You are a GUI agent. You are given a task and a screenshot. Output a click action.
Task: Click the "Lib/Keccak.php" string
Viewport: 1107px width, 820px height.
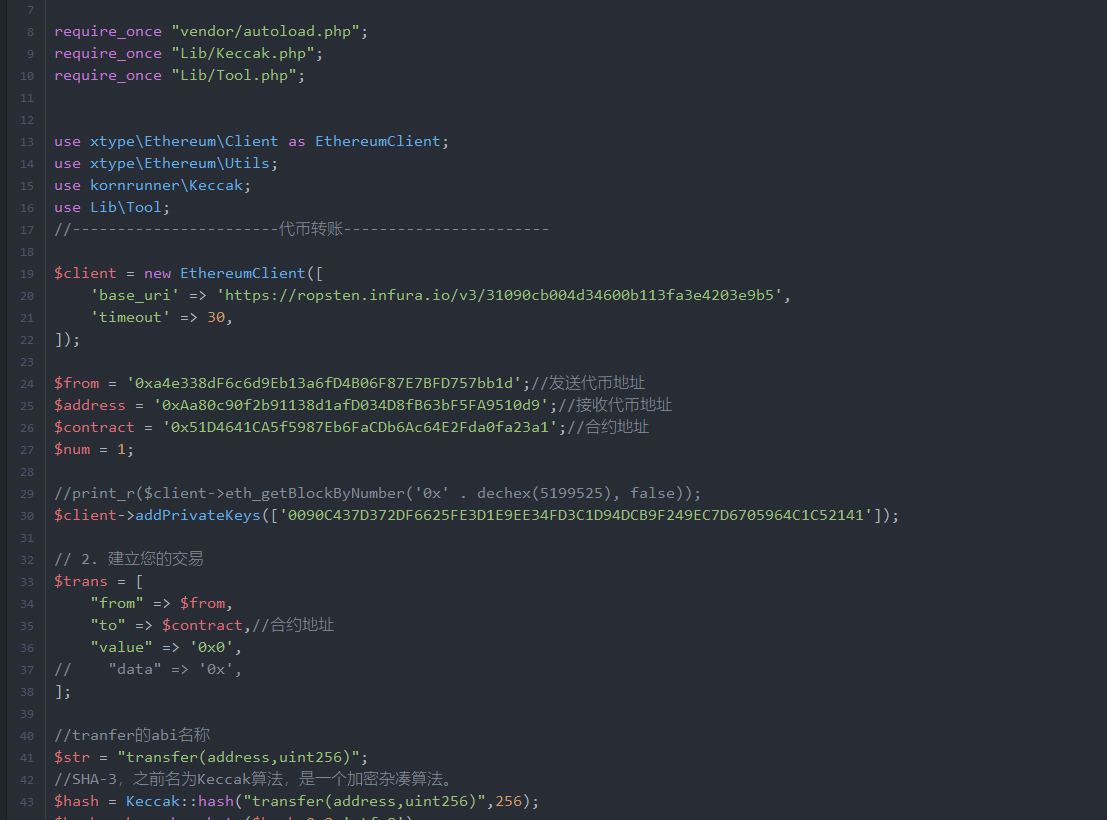pos(243,53)
